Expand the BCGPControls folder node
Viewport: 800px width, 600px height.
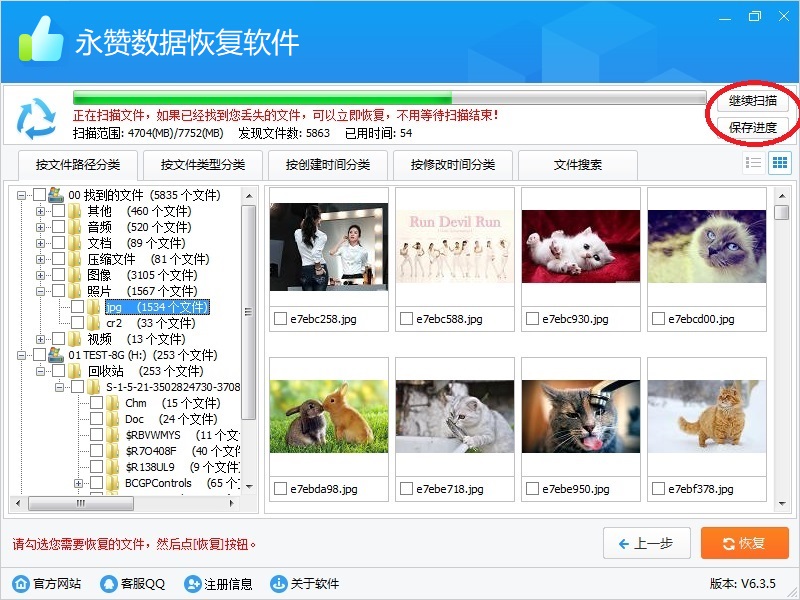point(79,483)
